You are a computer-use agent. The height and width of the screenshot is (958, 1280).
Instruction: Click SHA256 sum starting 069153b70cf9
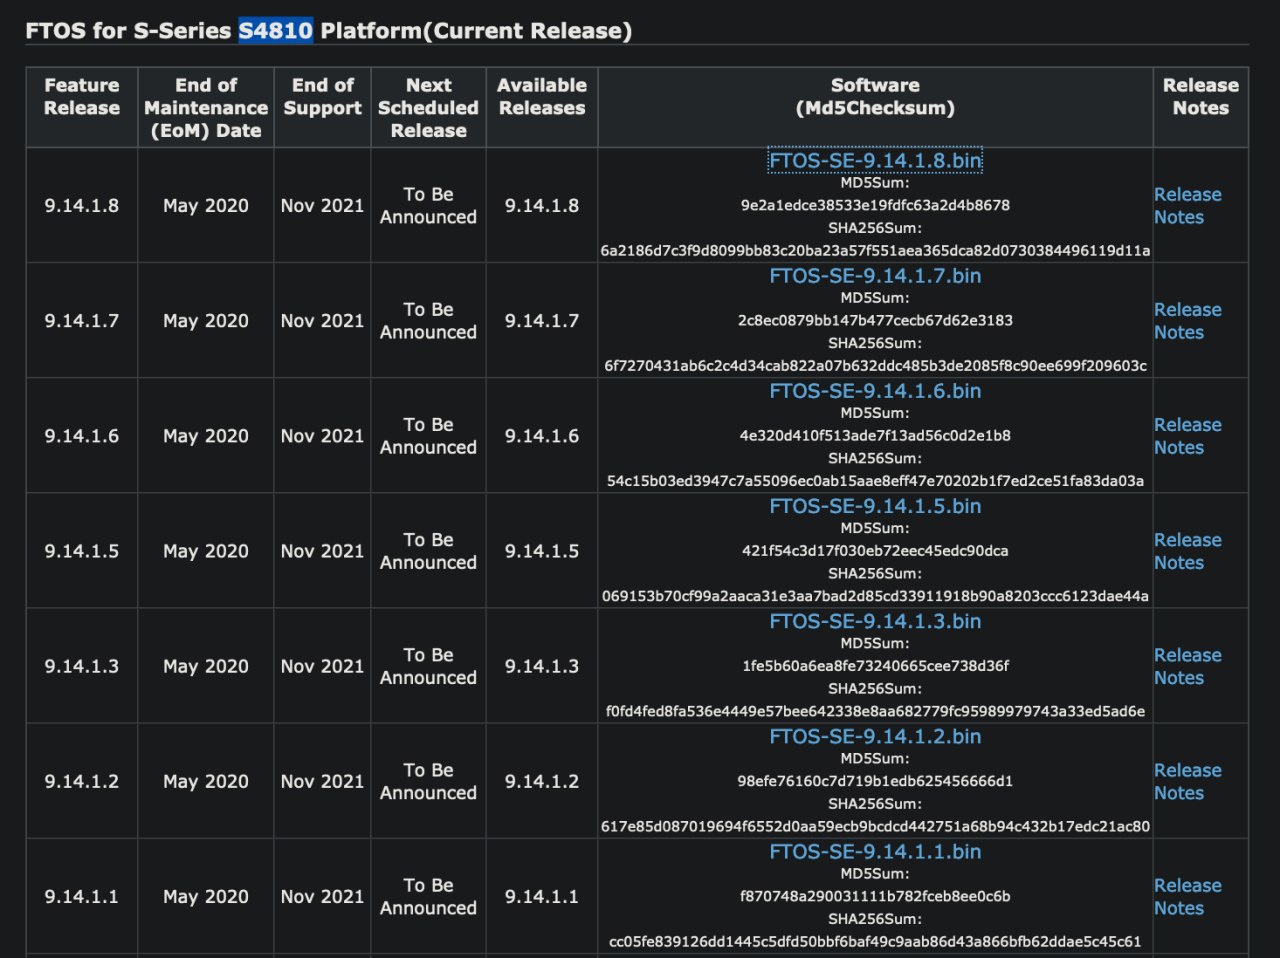875,595
